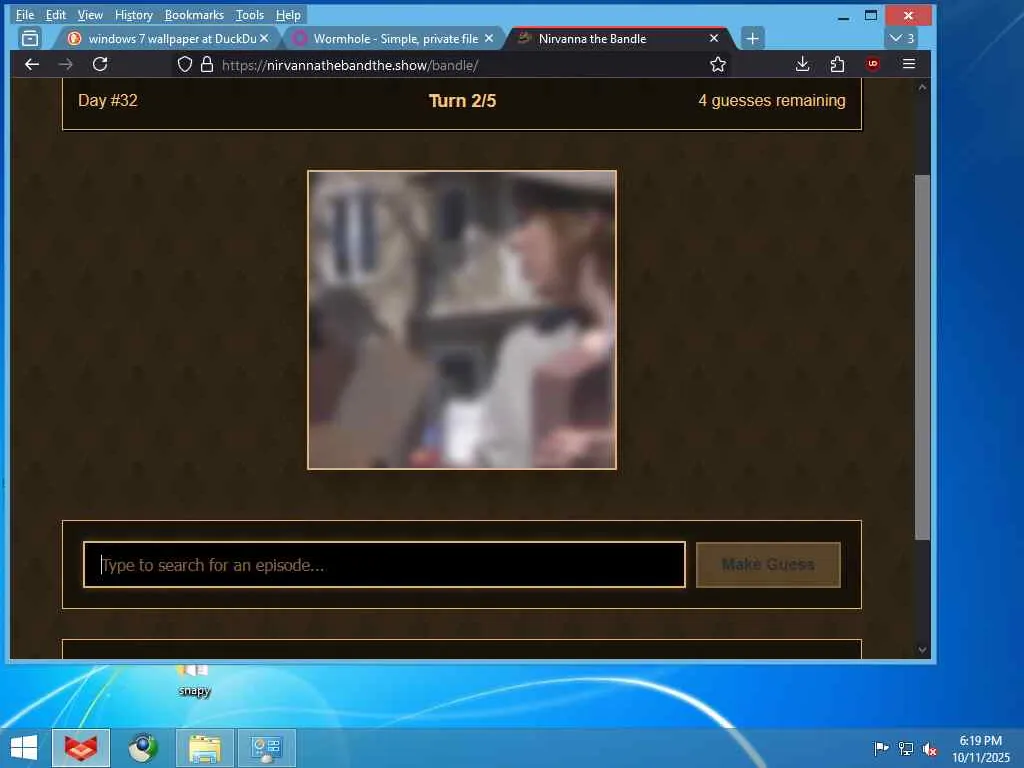
Task: Open the tracking protection shield icon
Action: [x=185, y=64]
